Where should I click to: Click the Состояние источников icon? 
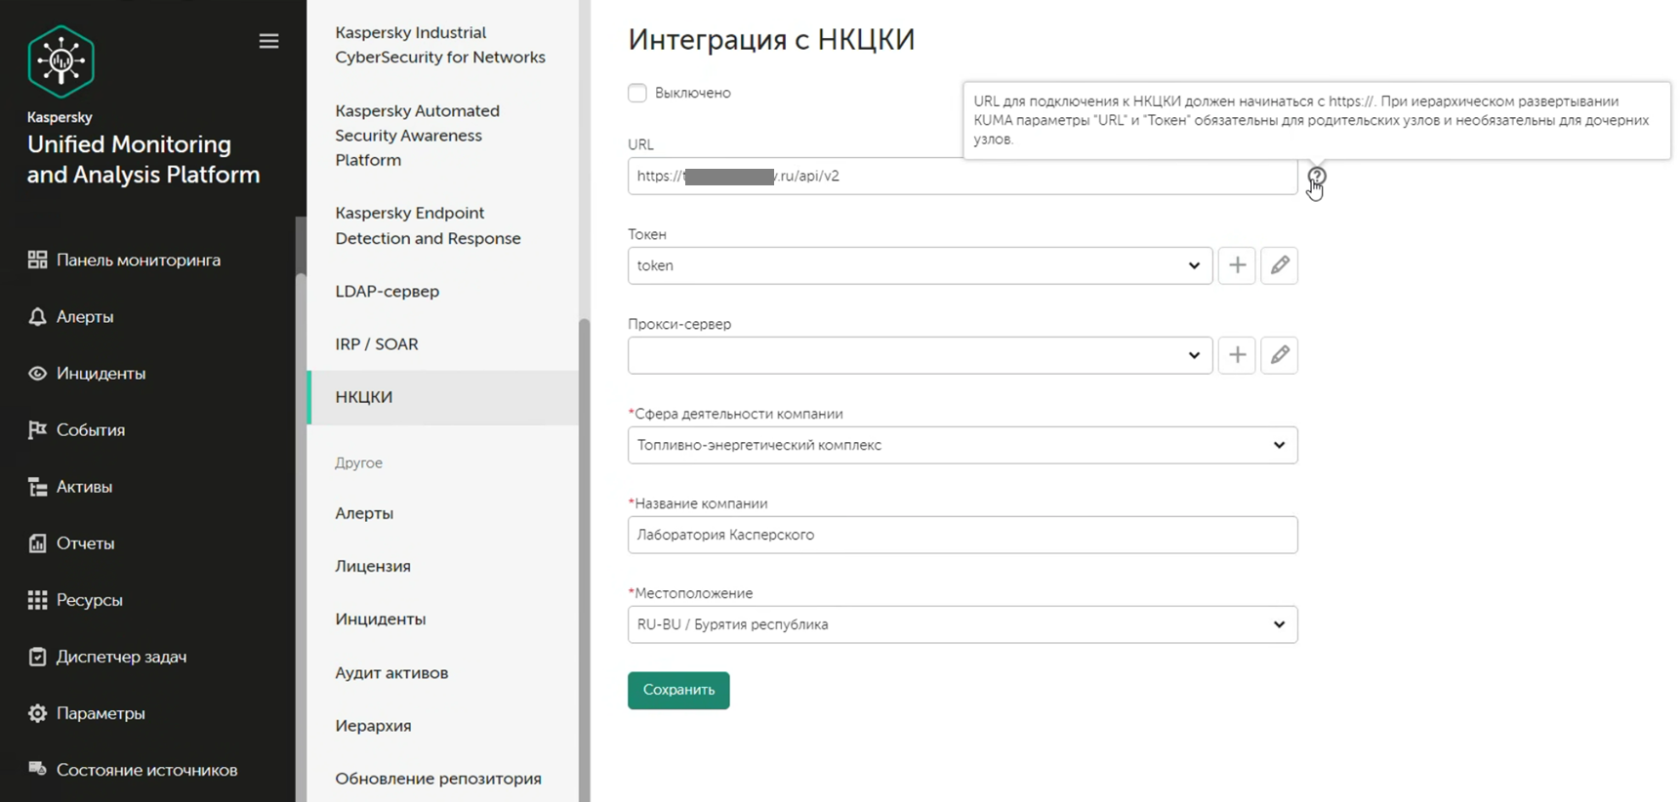[x=37, y=769]
